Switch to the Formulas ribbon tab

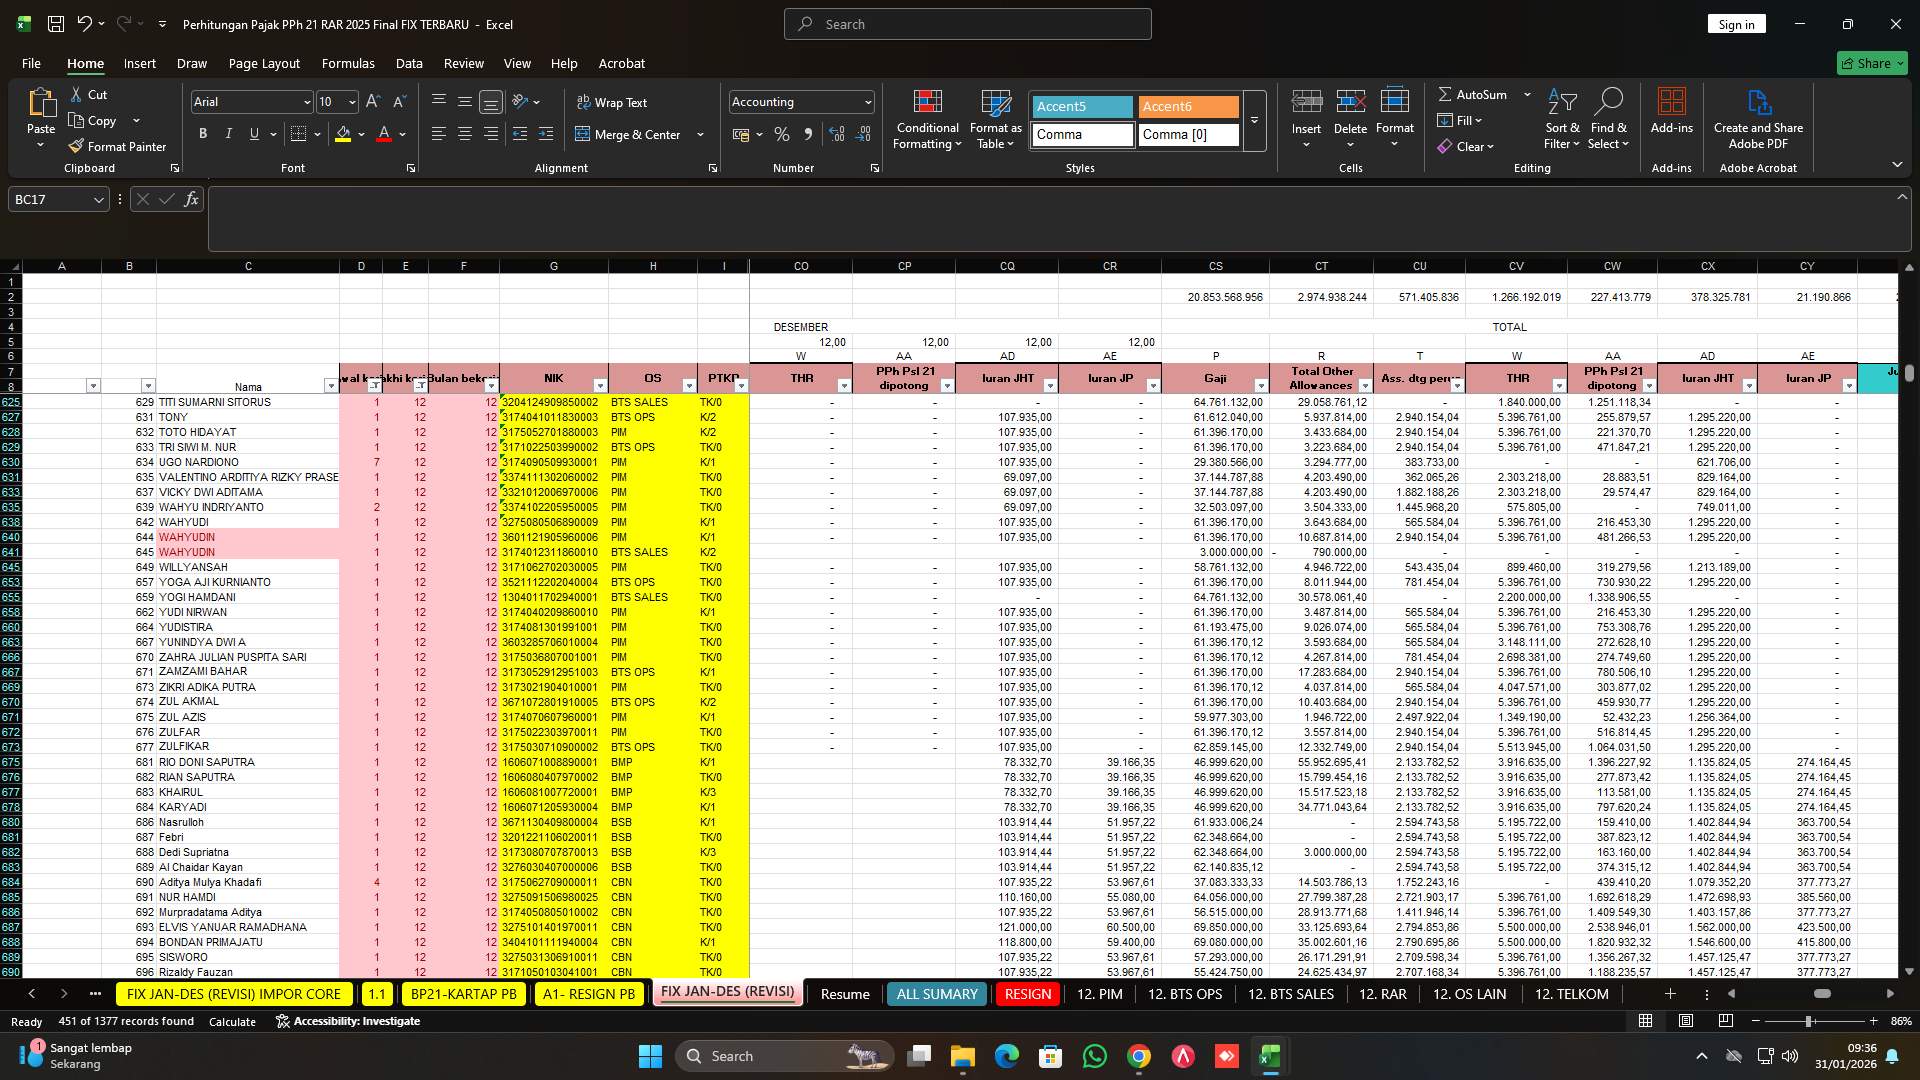(x=348, y=63)
